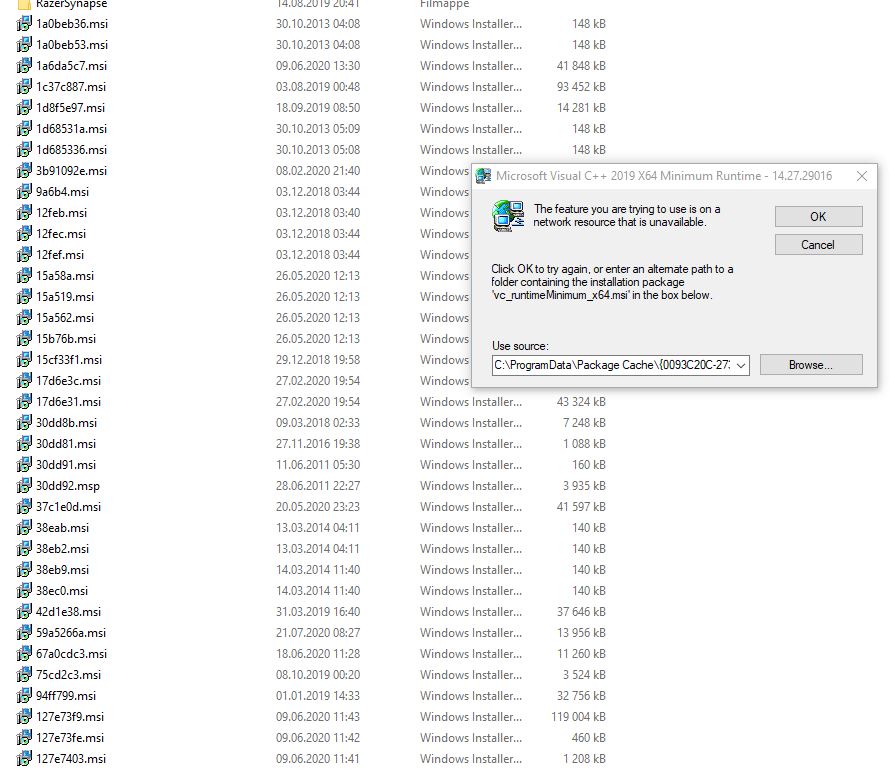Select file name 67a0cdc3.msi
The height and width of the screenshot is (769, 890).
(72, 654)
